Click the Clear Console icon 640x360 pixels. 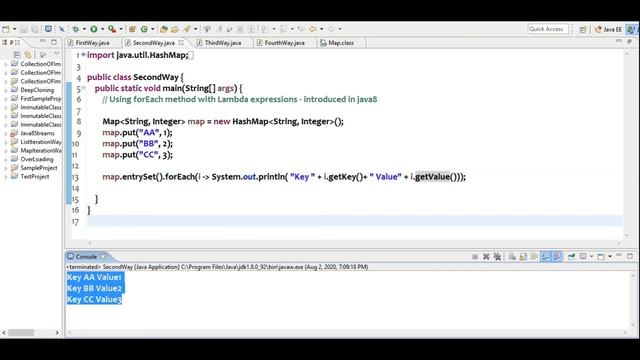pyautogui.click(x=512, y=256)
